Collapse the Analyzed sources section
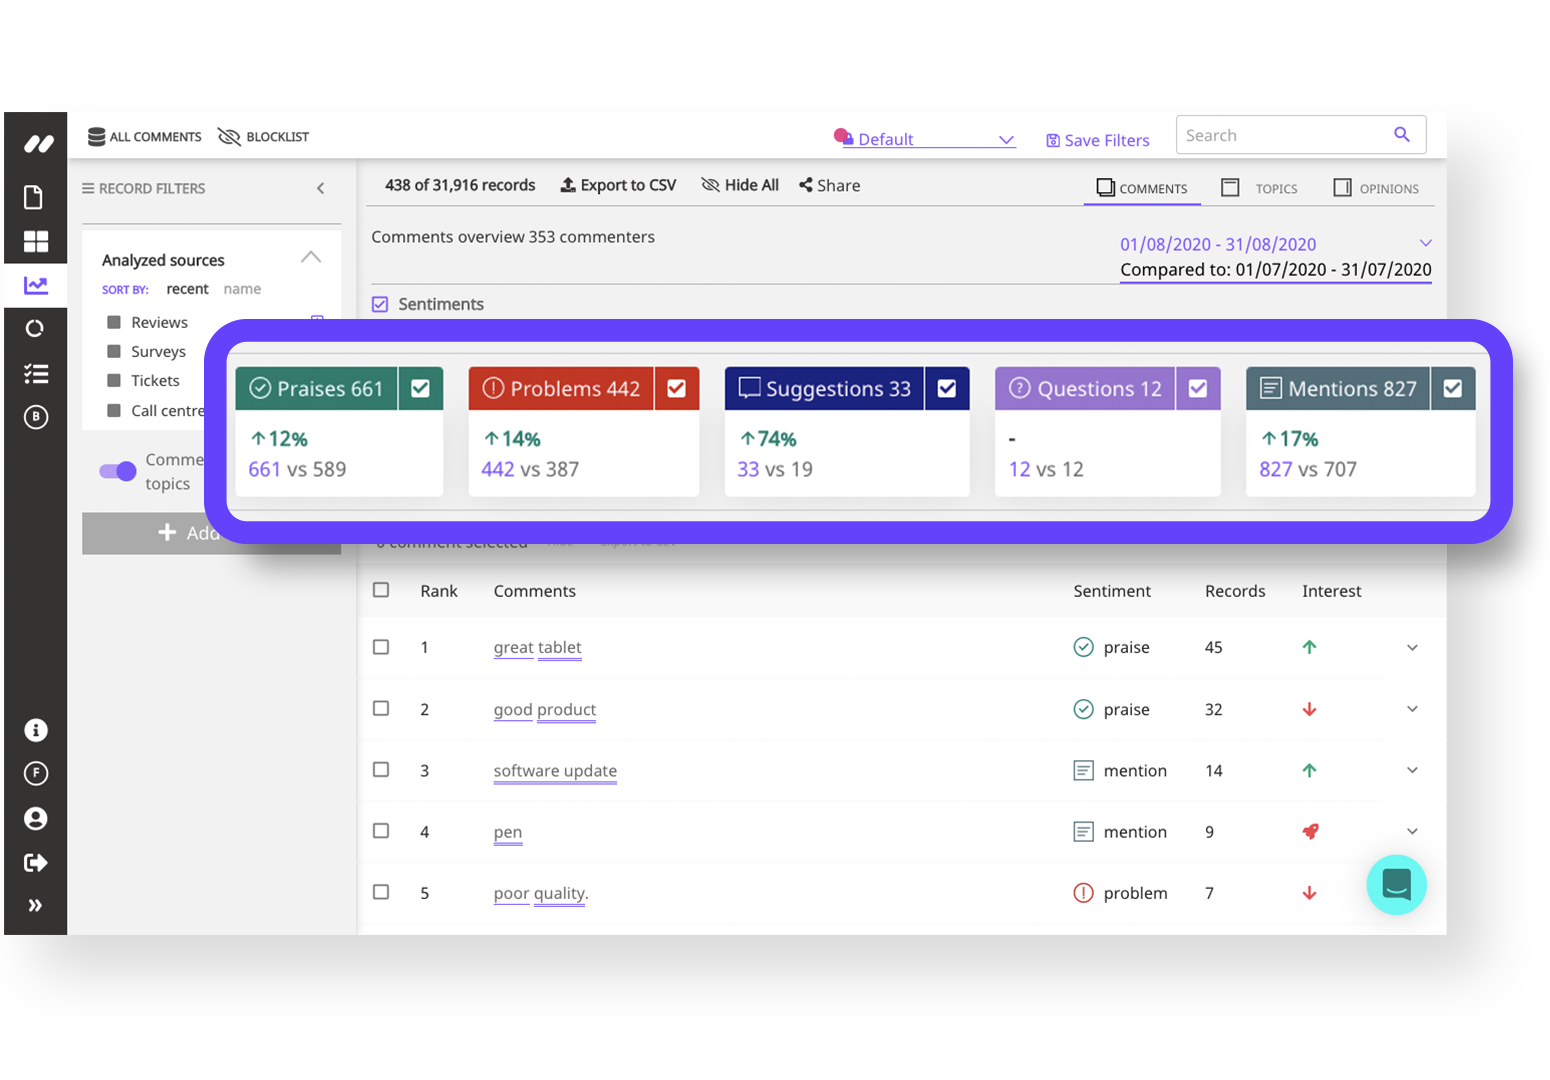Viewport: 1550px width, 1080px height. pyautogui.click(x=311, y=257)
